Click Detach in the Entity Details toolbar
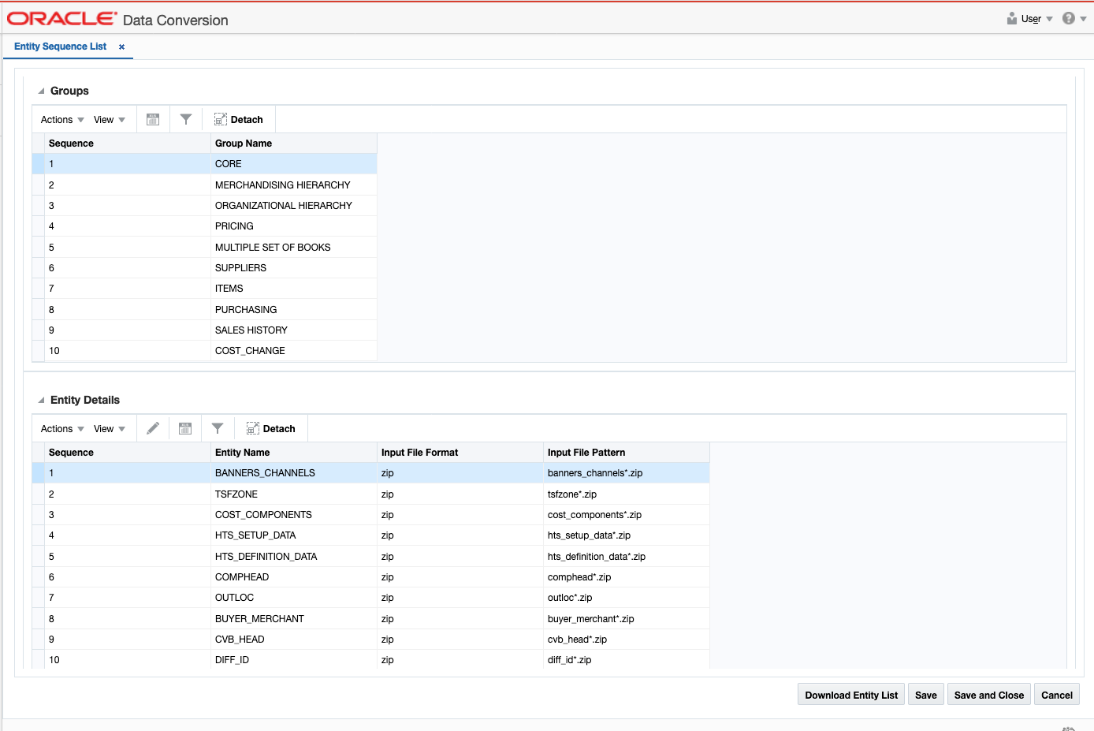1094x731 pixels. click(270, 428)
